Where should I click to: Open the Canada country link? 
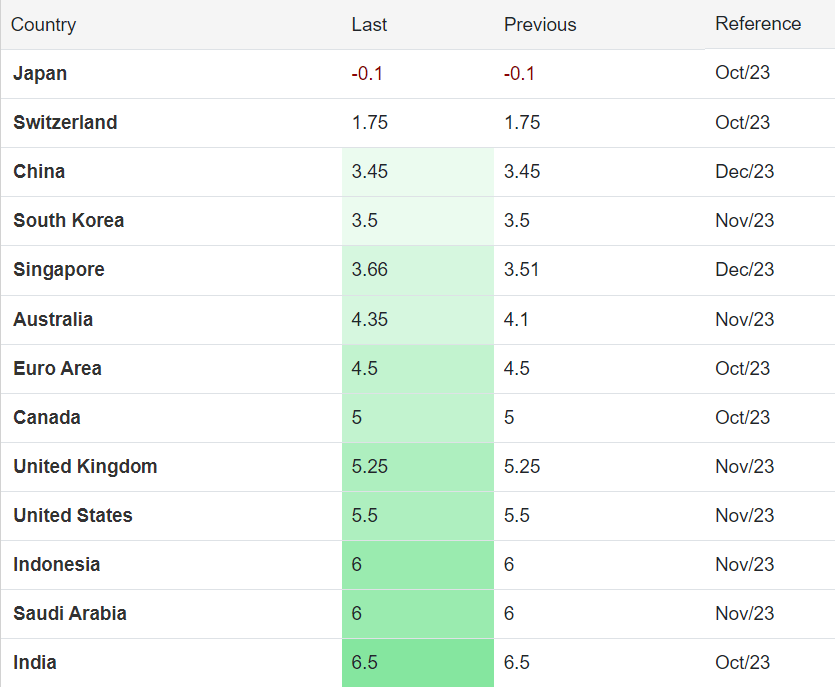point(46,418)
